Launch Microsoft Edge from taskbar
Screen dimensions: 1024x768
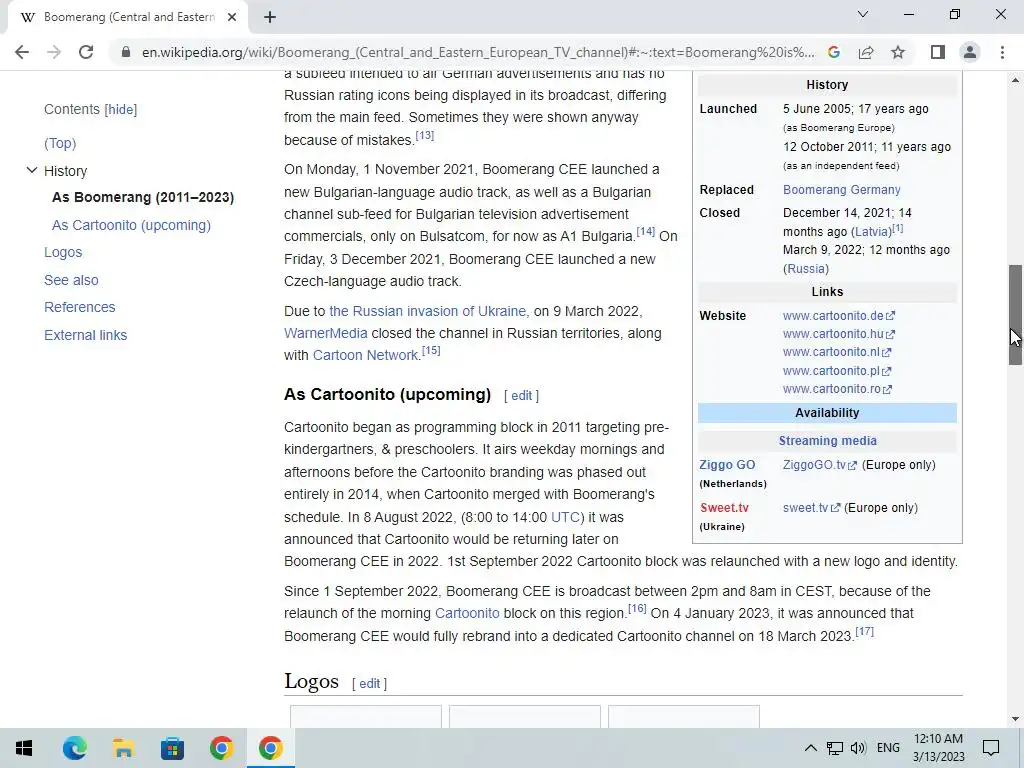(74, 748)
